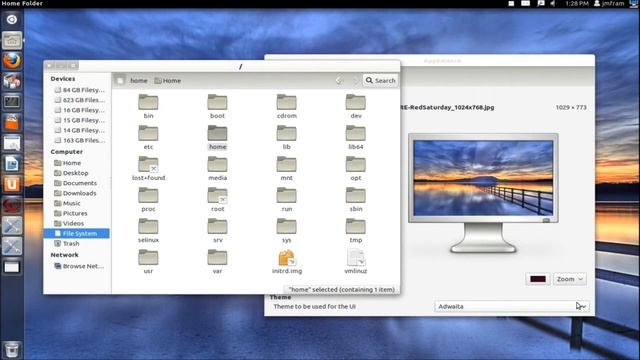
Task: Go back with the left arrow button
Action: (x=339, y=80)
